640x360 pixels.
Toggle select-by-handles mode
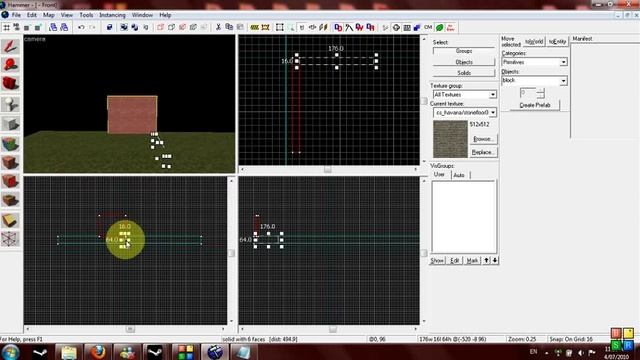tap(280, 27)
